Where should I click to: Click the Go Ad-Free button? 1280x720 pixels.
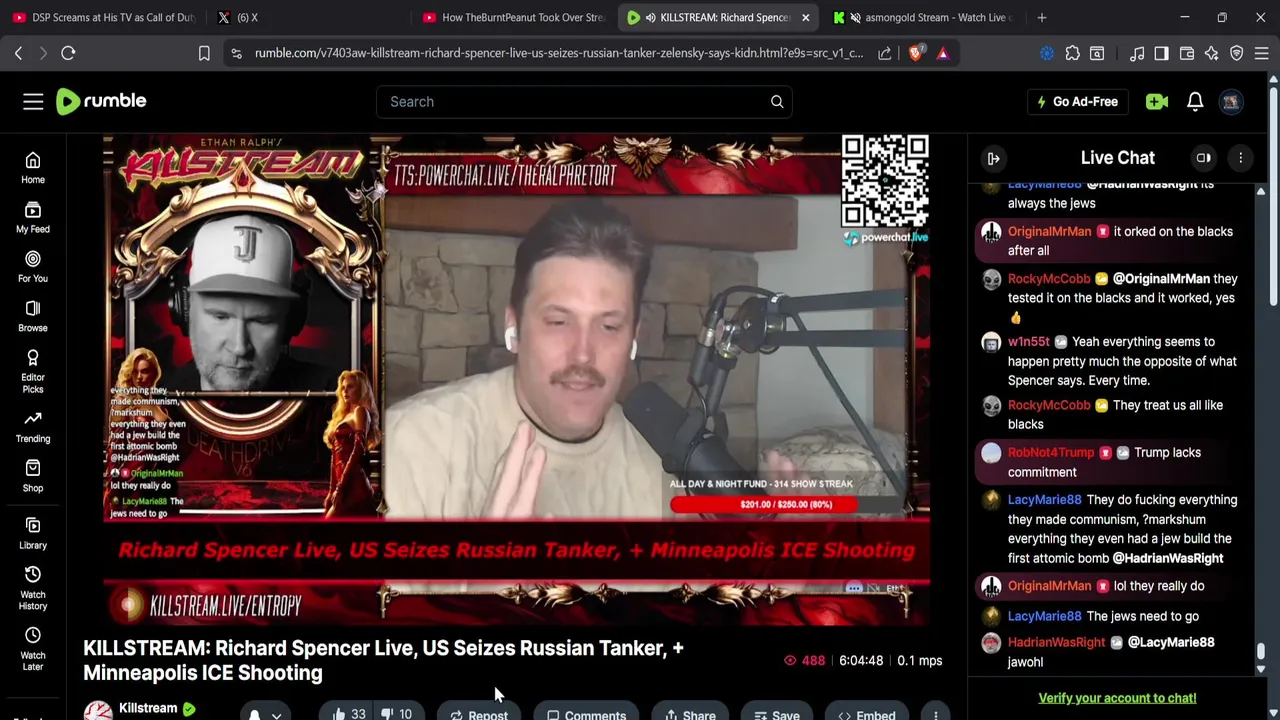pos(1077,101)
